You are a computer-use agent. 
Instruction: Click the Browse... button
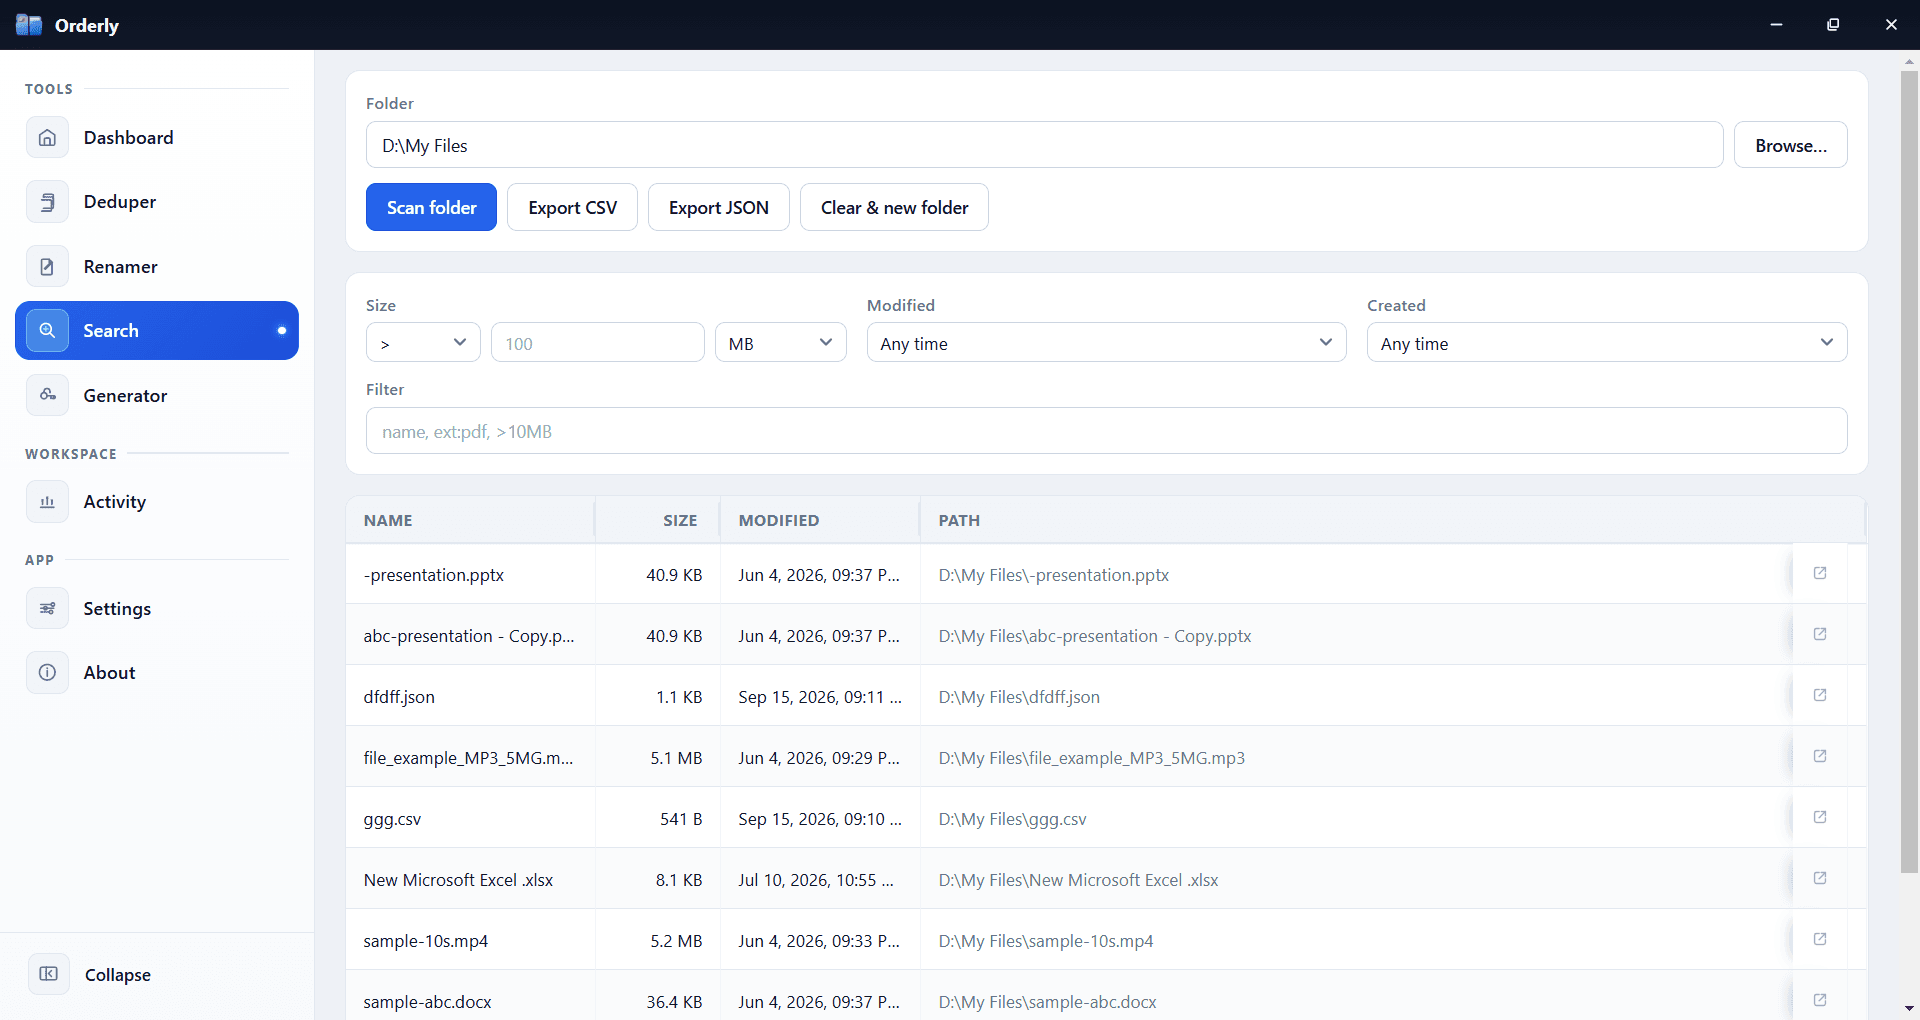(1790, 145)
